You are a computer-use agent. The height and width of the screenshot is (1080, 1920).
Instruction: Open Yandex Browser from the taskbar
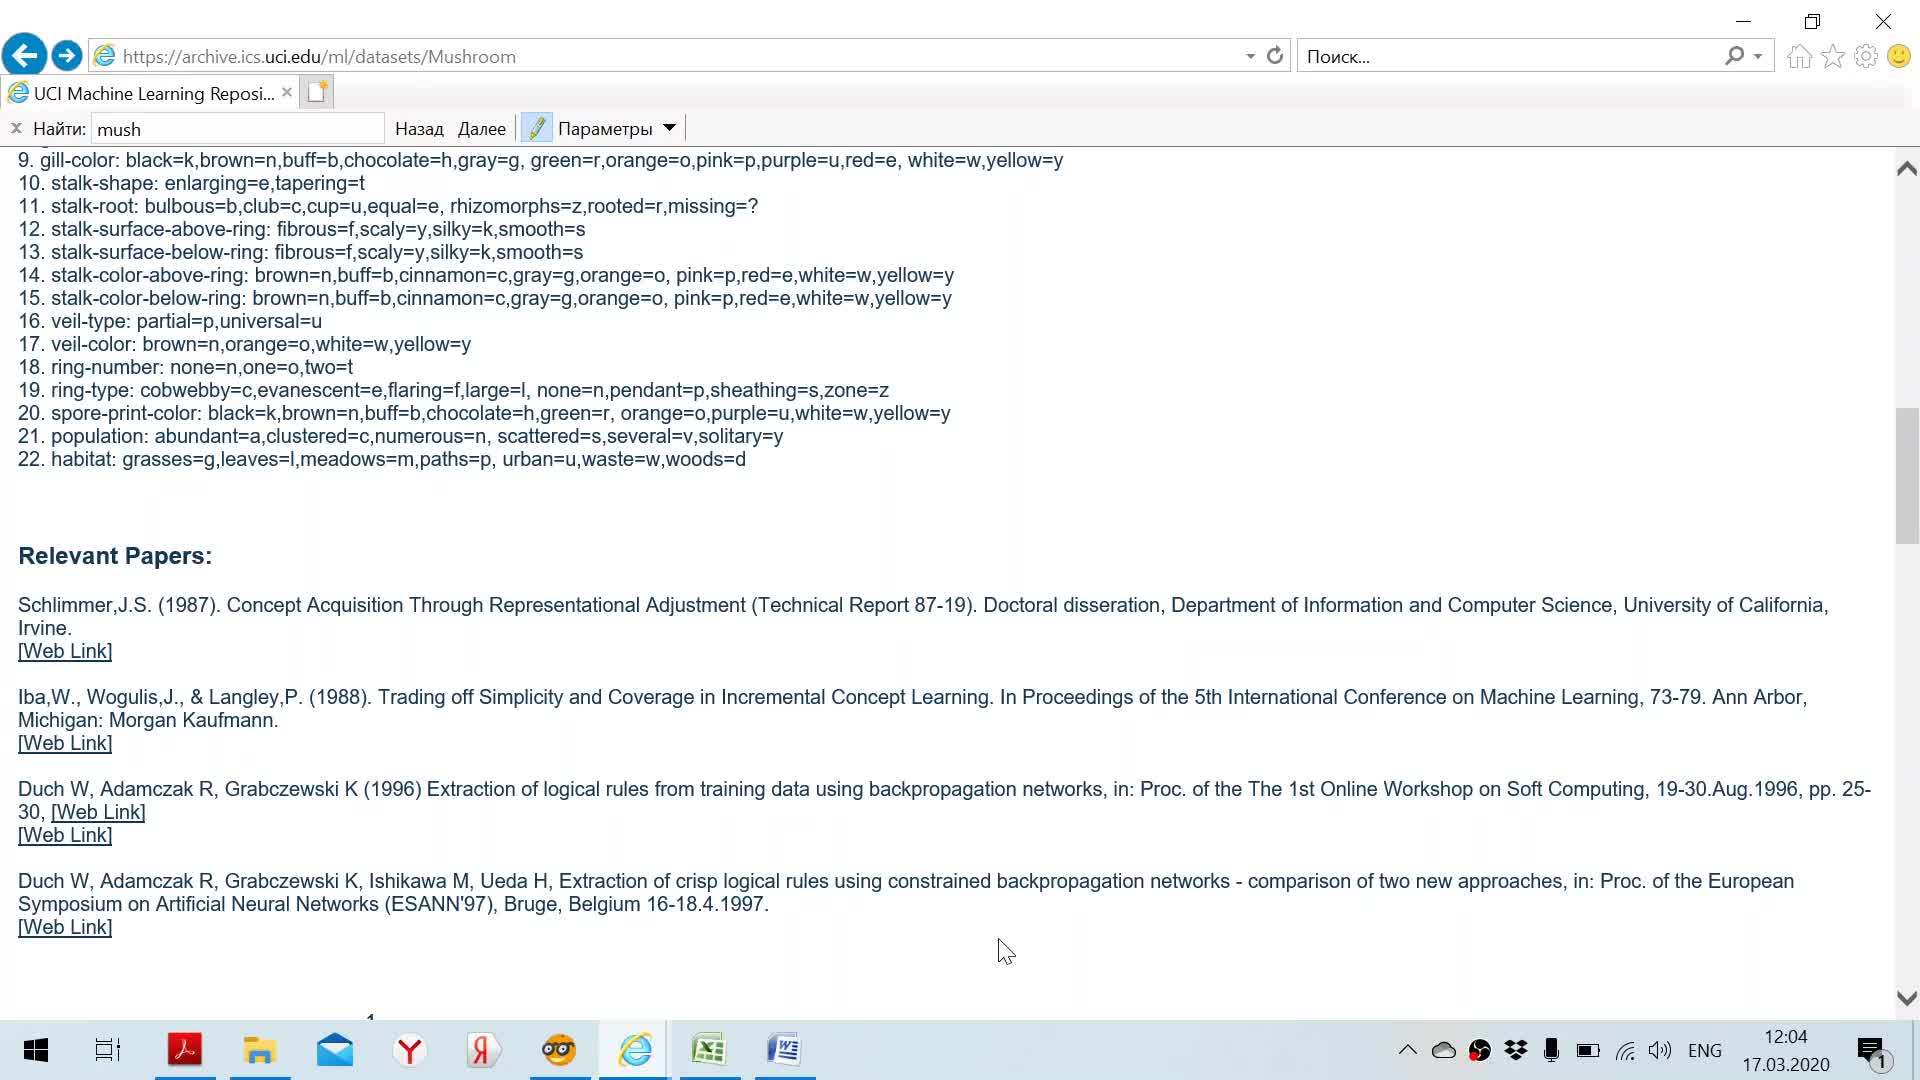pyautogui.click(x=410, y=1050)
